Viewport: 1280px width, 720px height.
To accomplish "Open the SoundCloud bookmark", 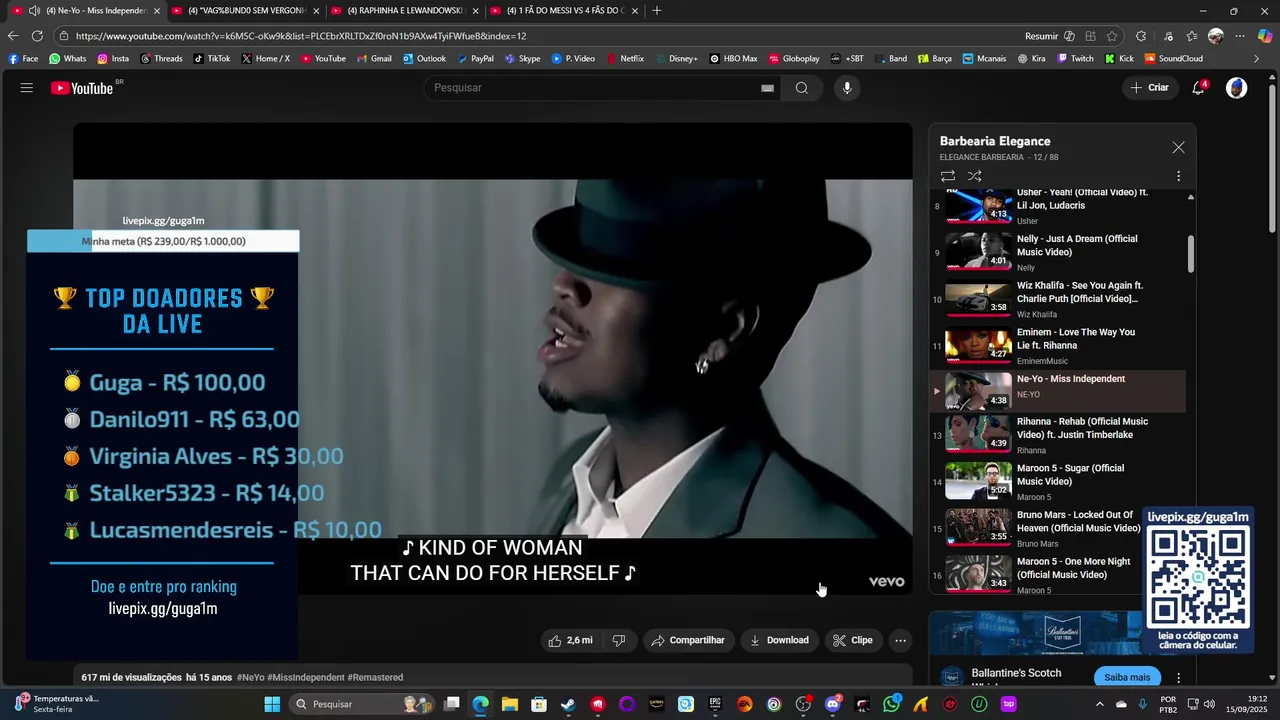I will pos(1173,59).
